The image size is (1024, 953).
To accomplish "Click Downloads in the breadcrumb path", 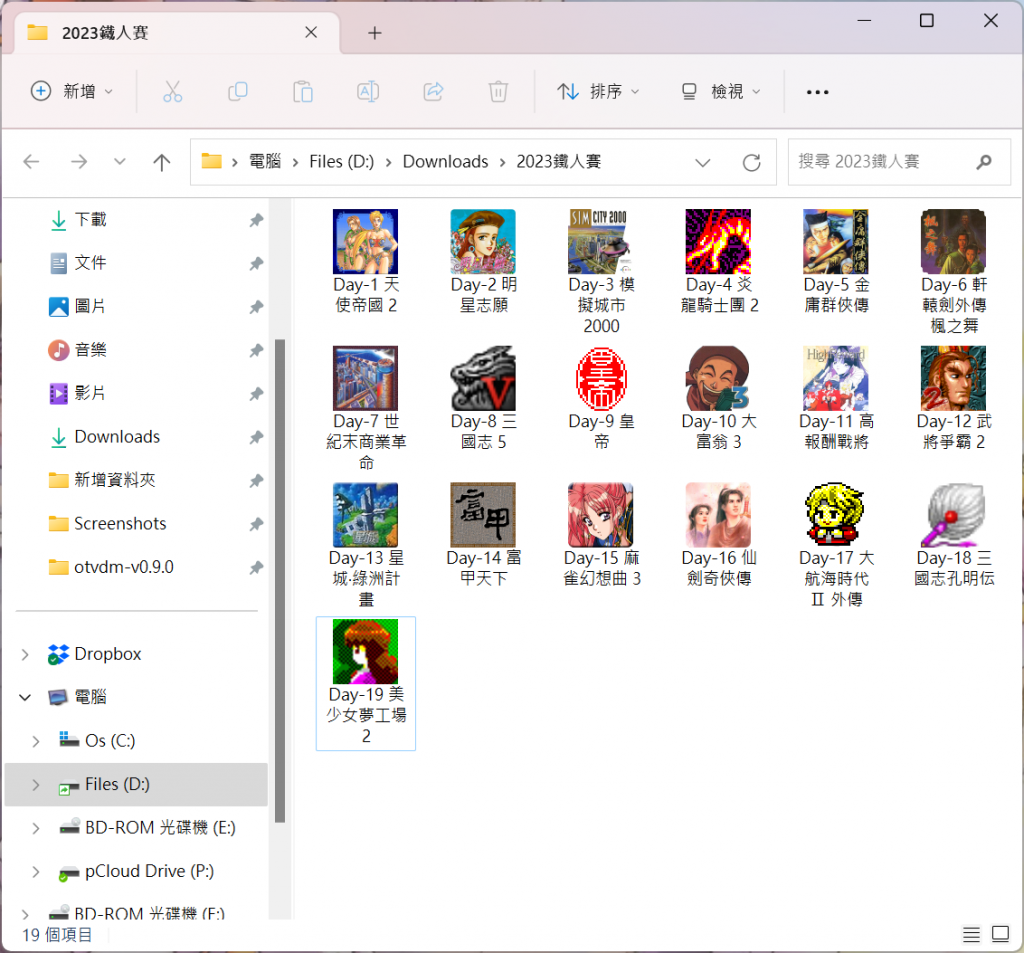I will tap(445, 161).
